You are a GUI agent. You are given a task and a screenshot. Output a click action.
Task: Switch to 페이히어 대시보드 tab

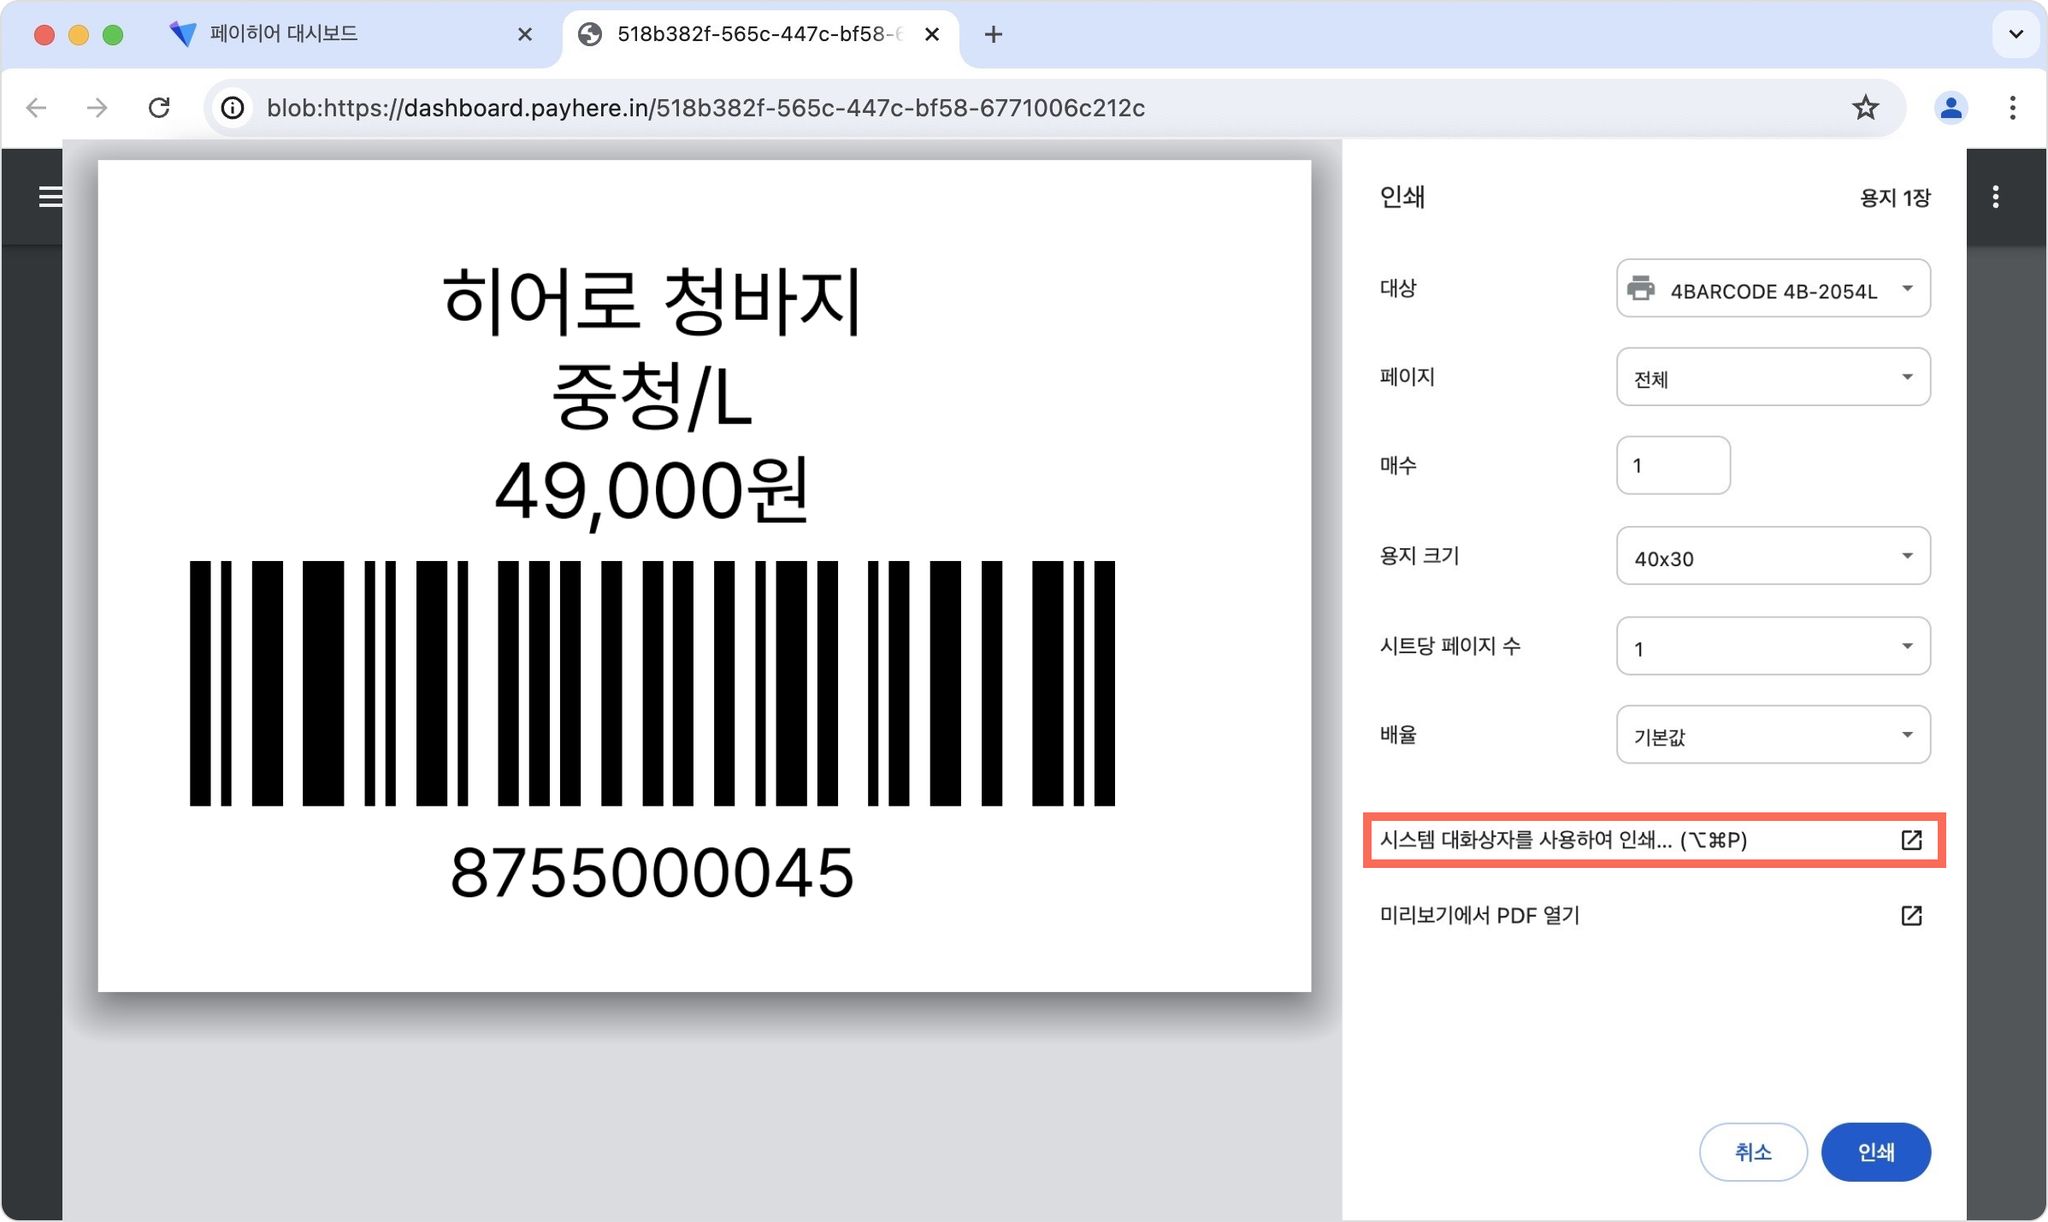[350, 35]
